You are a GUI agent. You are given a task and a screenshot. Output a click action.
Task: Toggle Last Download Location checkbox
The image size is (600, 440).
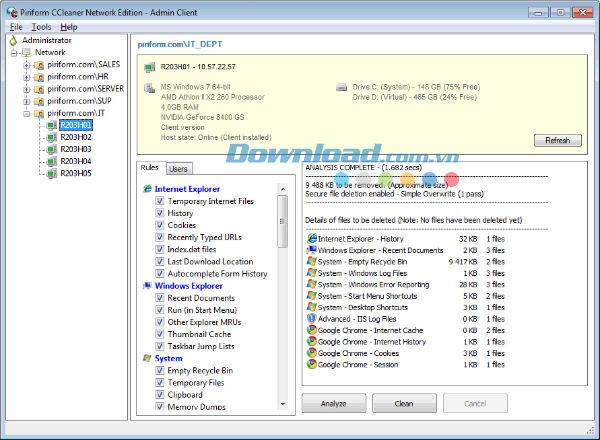[x=160, y=261]
